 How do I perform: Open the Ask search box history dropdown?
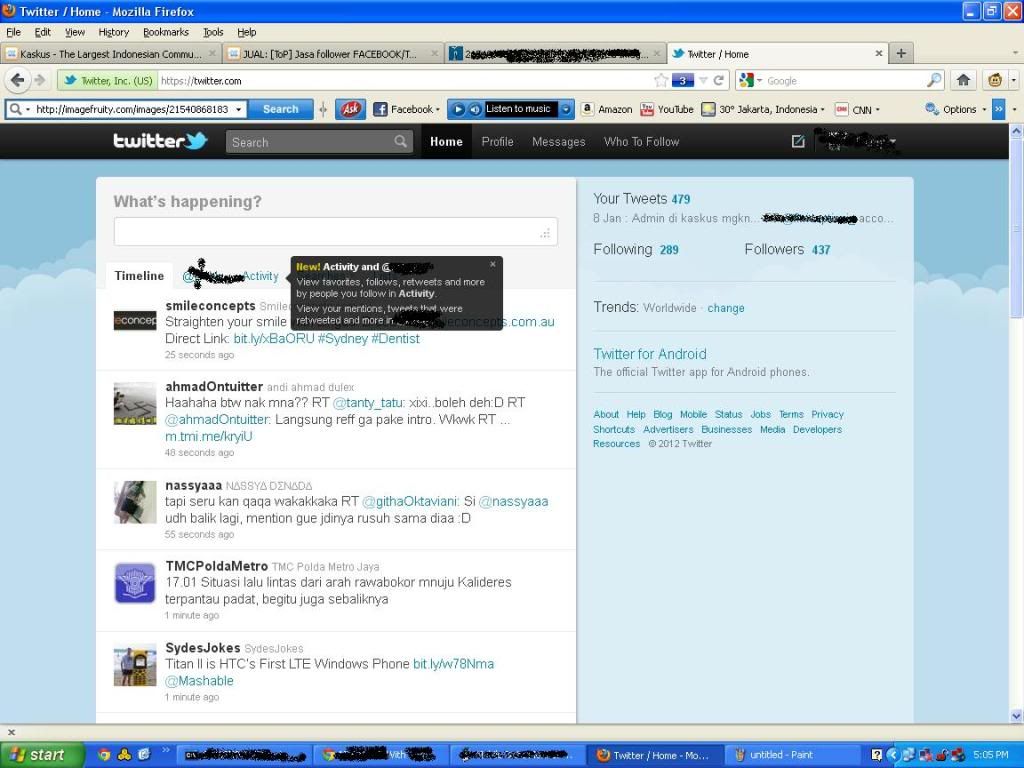click(x=239, y=109)
